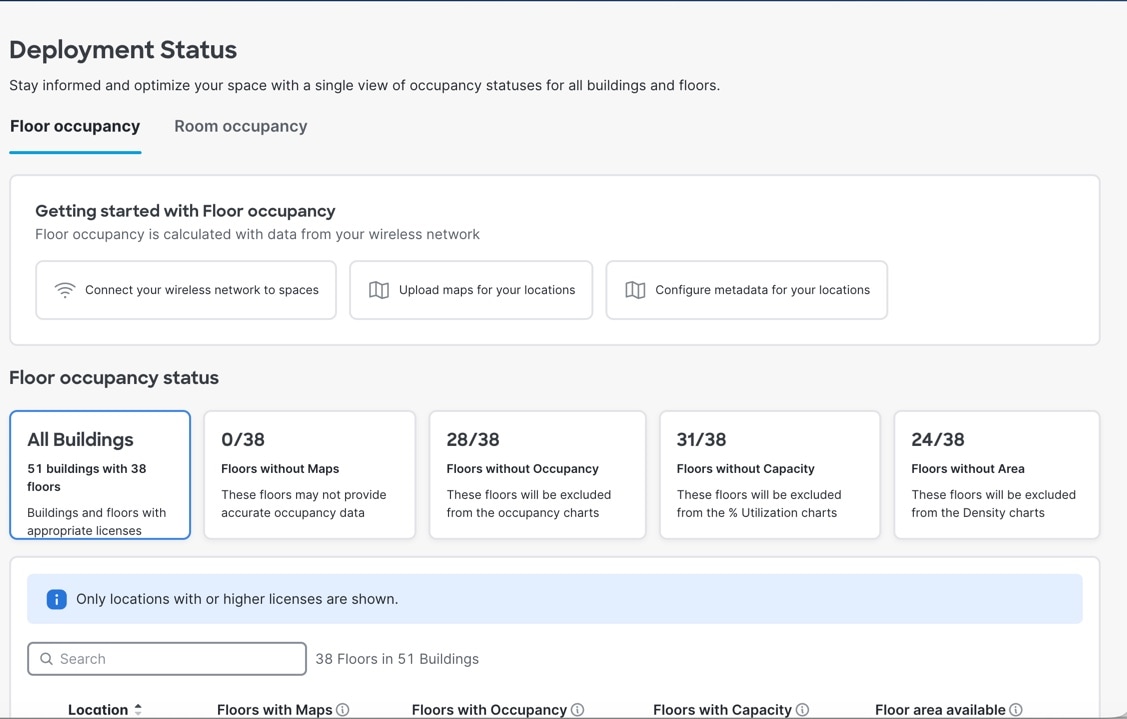The height and width of the screenshot is (719, 1127).
Task: Toggle sort arrow on Location column
Action: [138, 709]
